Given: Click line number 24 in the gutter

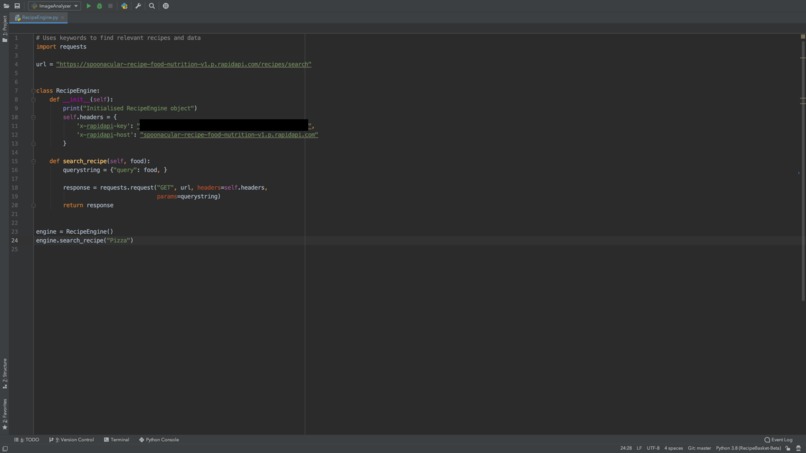Looking at the screenshot, I should click(15, 240).
